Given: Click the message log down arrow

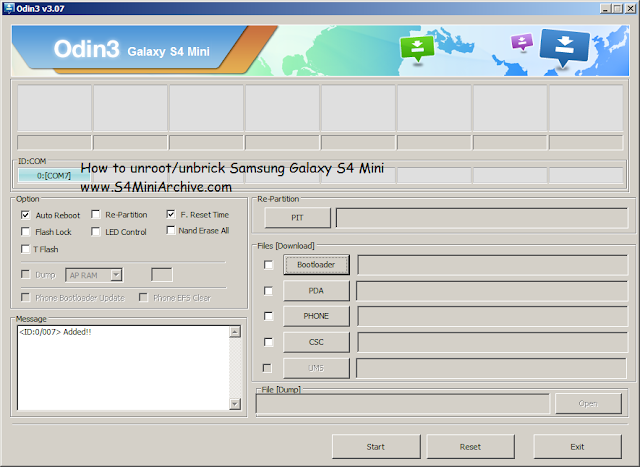Looking at the screenshot, I should (235, 404).
